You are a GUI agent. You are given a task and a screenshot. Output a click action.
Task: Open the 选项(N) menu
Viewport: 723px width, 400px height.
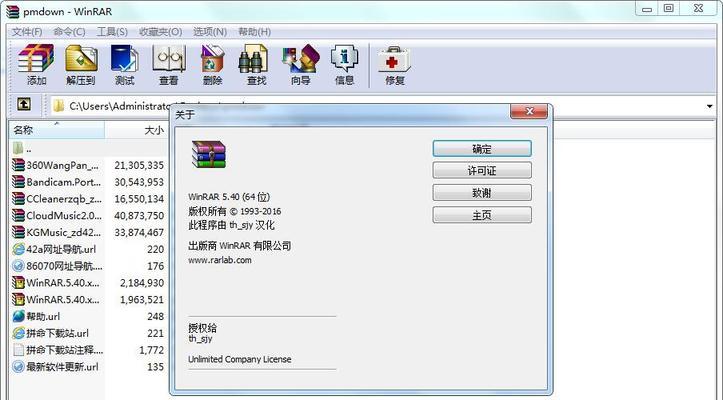click(x=210, y=32)
